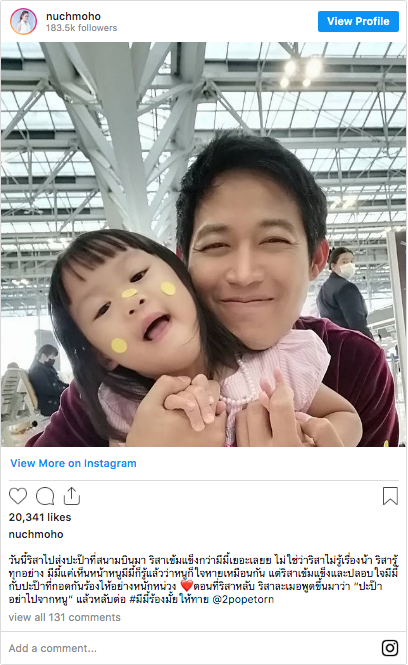The image size is (408, 665).
Task: Open the father and daughter photo
Action: 204,244
